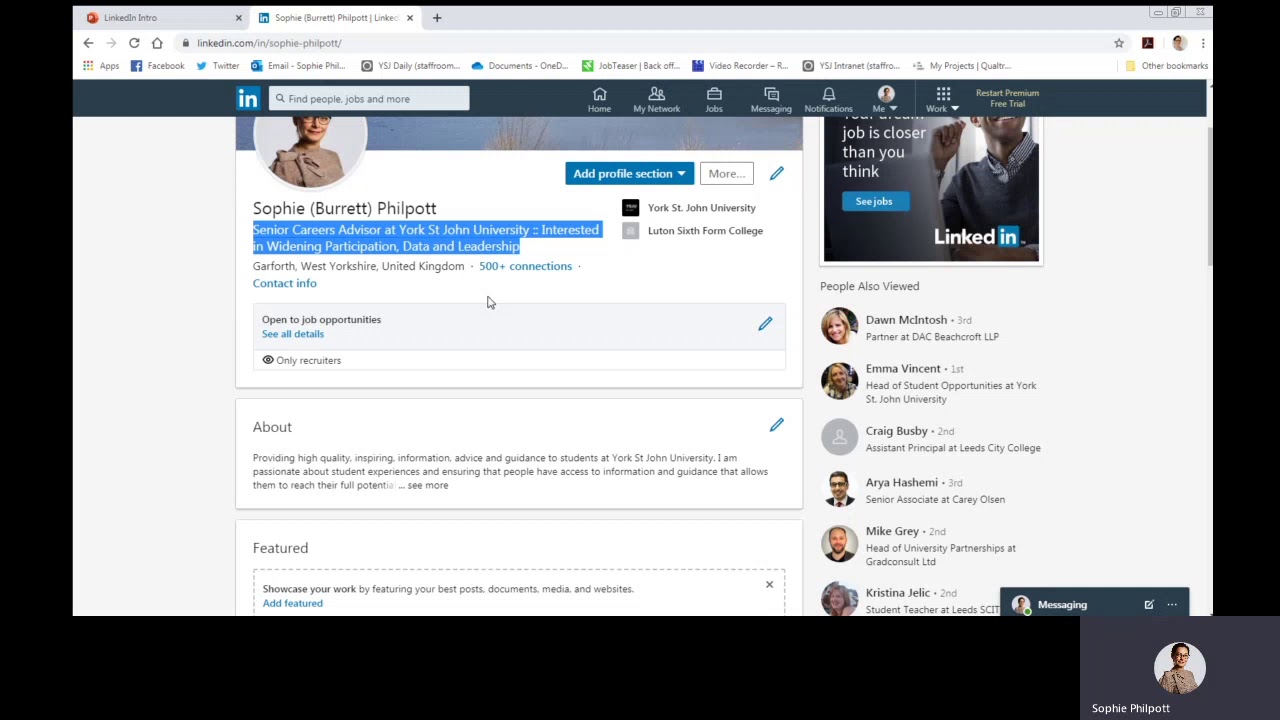Close the LinkedIn Intro tab

pos(238,18)
